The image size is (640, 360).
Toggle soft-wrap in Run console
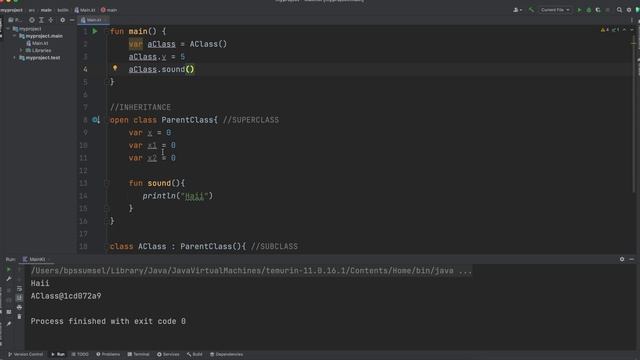coord(19,289)
